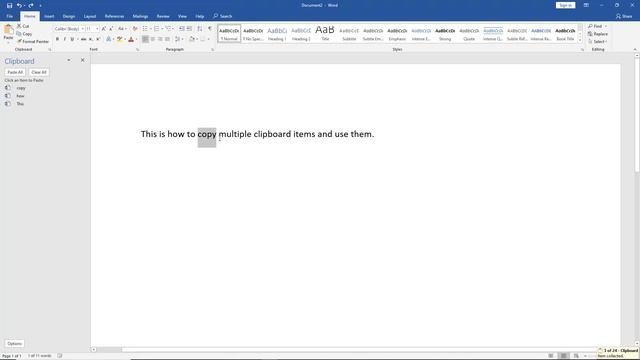
Task: Align paragraph text to the right
Action: (160, 39)
